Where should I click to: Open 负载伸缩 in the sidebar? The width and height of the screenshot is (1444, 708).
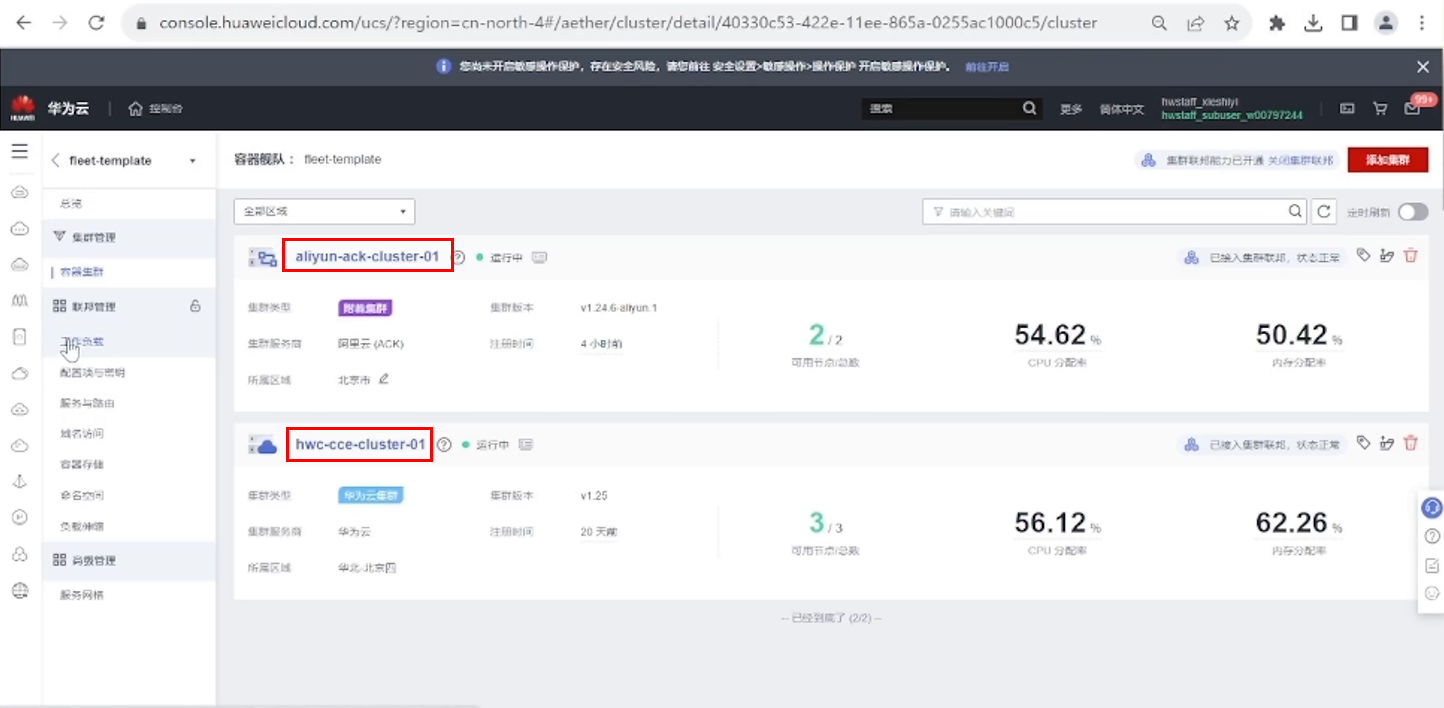pos(81,525)
